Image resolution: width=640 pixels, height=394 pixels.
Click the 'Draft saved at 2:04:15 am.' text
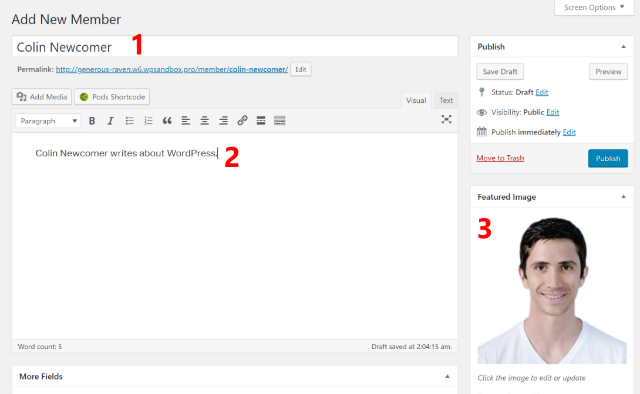(x=411, y=347)
